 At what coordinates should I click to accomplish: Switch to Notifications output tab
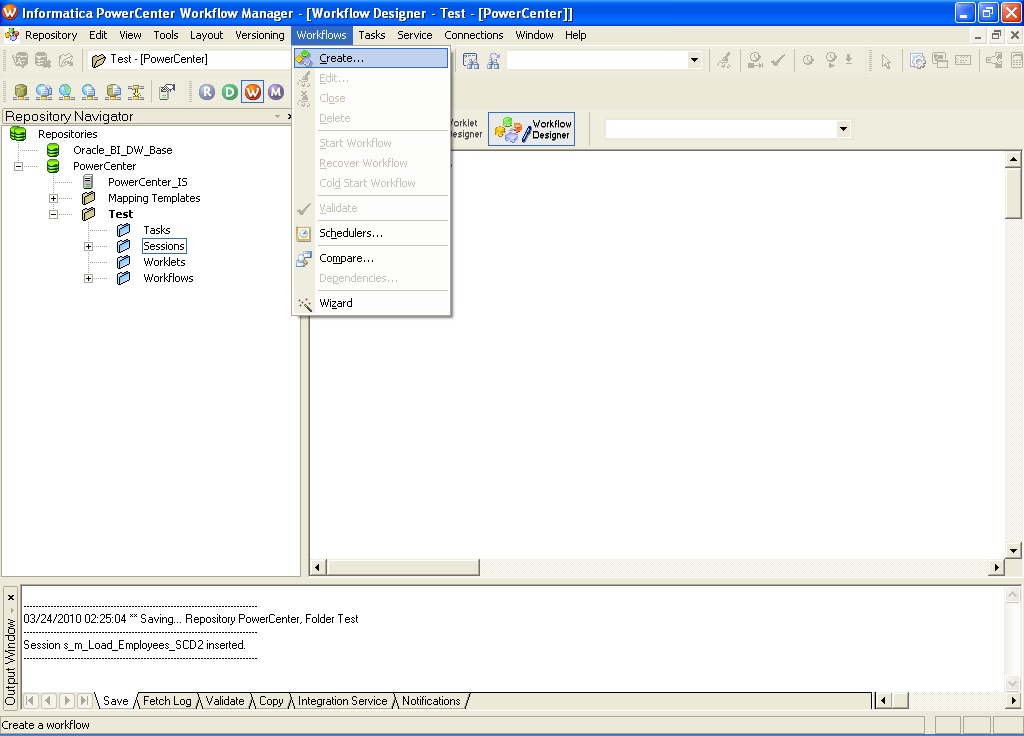[431, 701]
